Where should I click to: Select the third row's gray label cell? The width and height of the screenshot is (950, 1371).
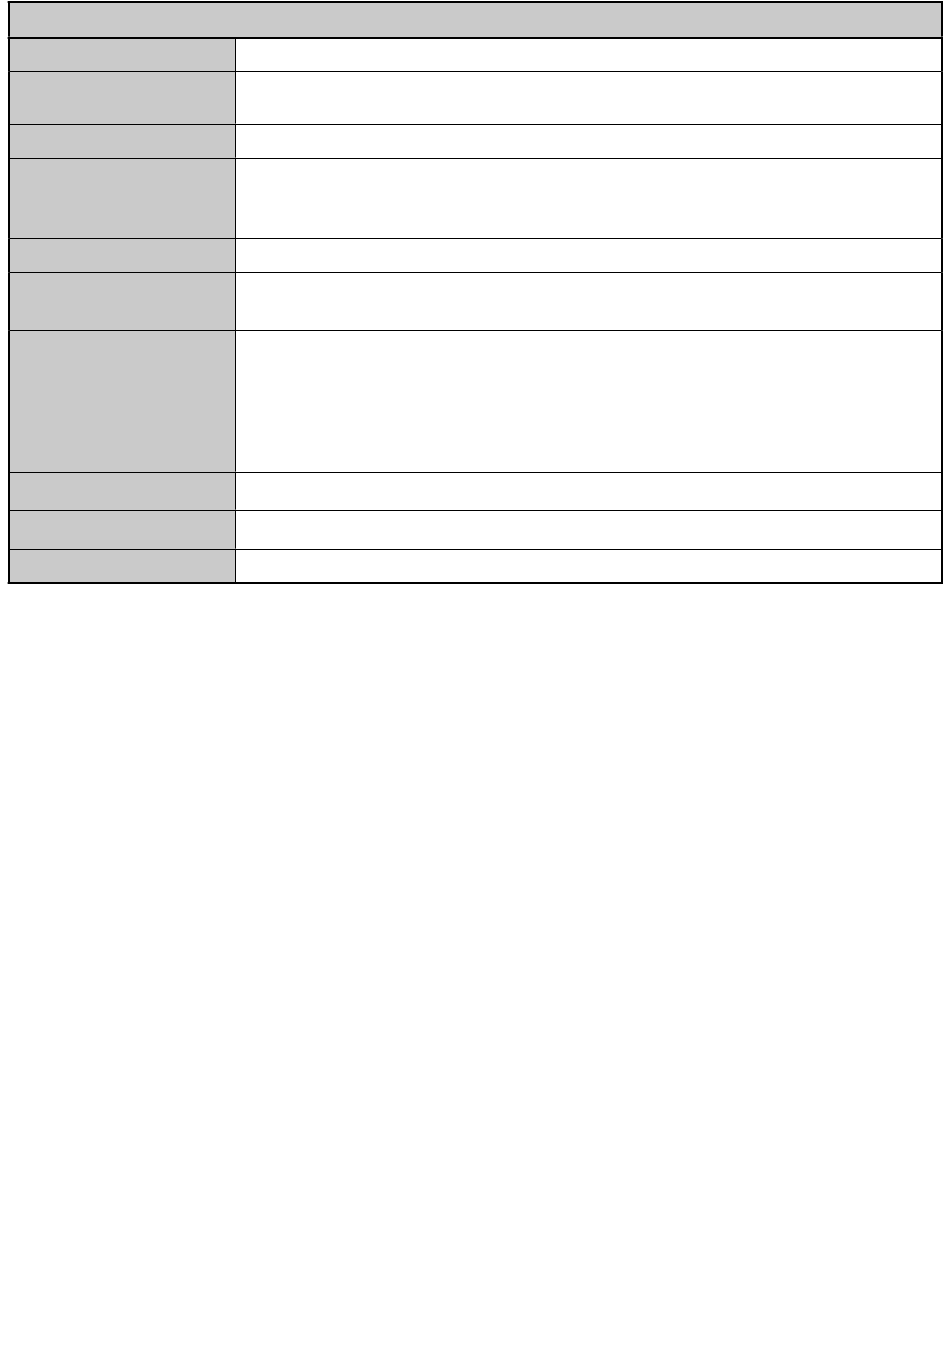point(122,141)
